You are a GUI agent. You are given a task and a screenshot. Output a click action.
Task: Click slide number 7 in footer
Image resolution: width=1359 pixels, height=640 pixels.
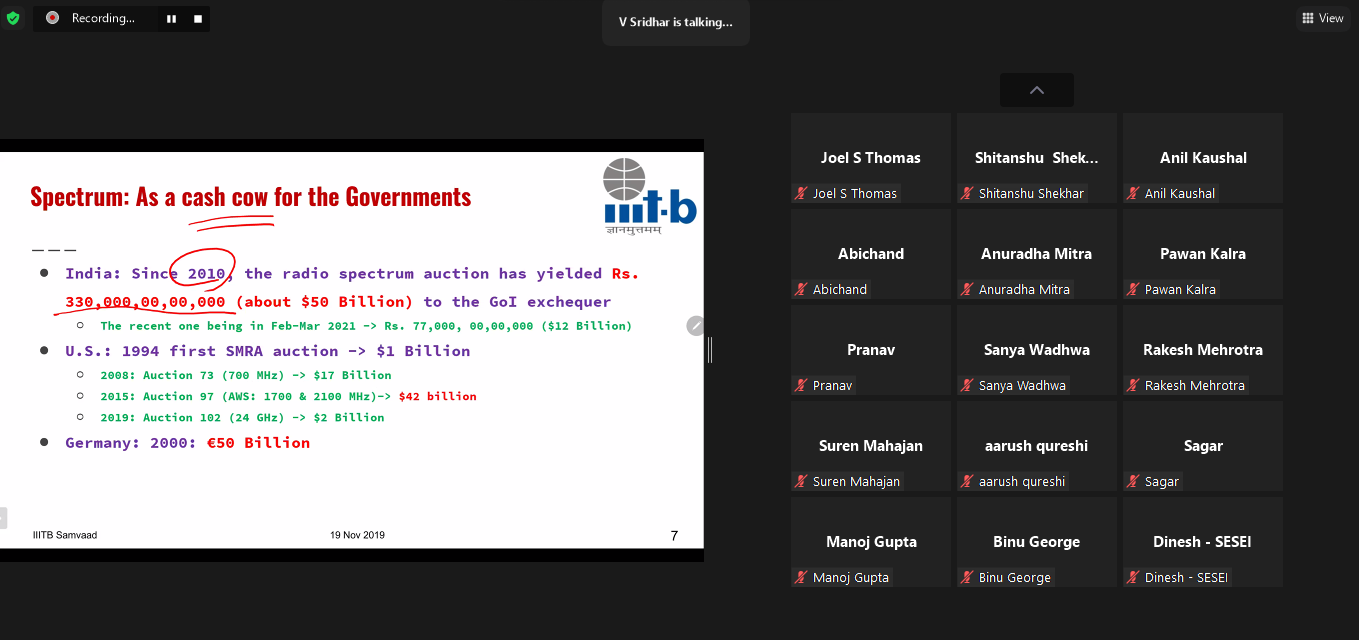(674, 536)
